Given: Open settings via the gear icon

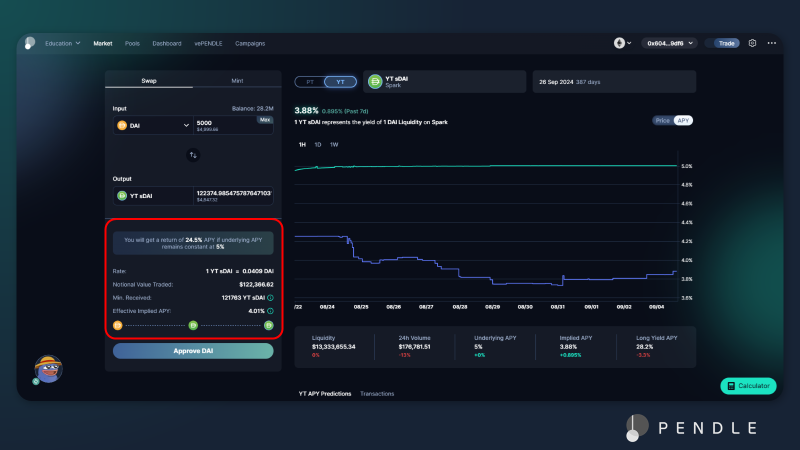Looking at the screenshot, I should click(x=752, y=43).
